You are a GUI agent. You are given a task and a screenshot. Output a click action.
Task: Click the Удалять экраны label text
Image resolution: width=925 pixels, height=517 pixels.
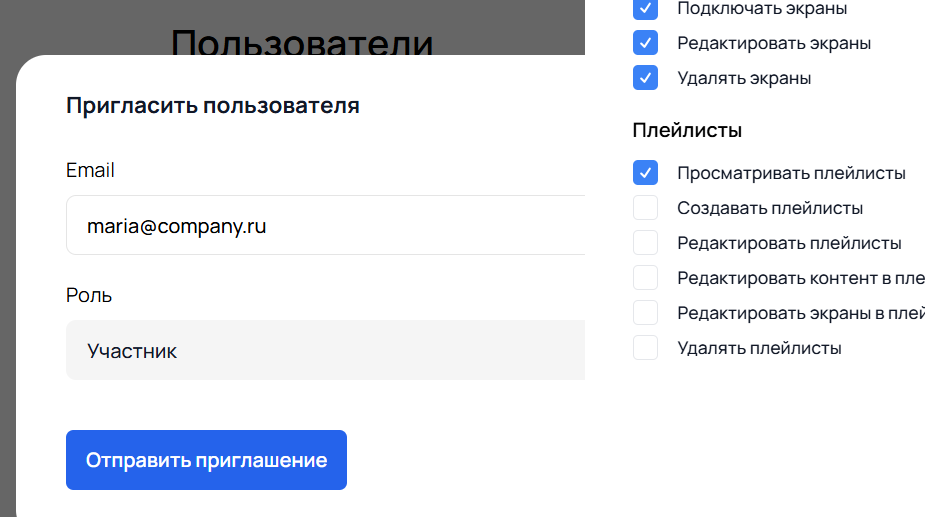(x=744, y=78)
